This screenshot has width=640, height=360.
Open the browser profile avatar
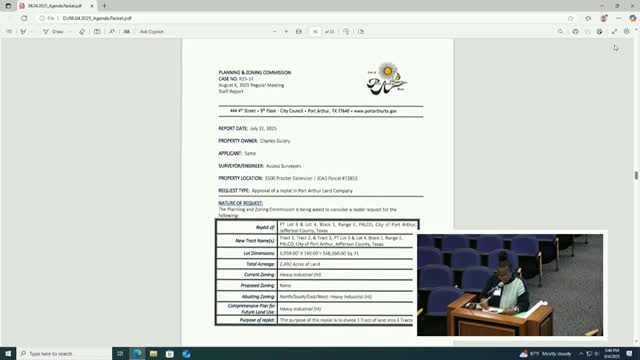click(x=604, y=18)
